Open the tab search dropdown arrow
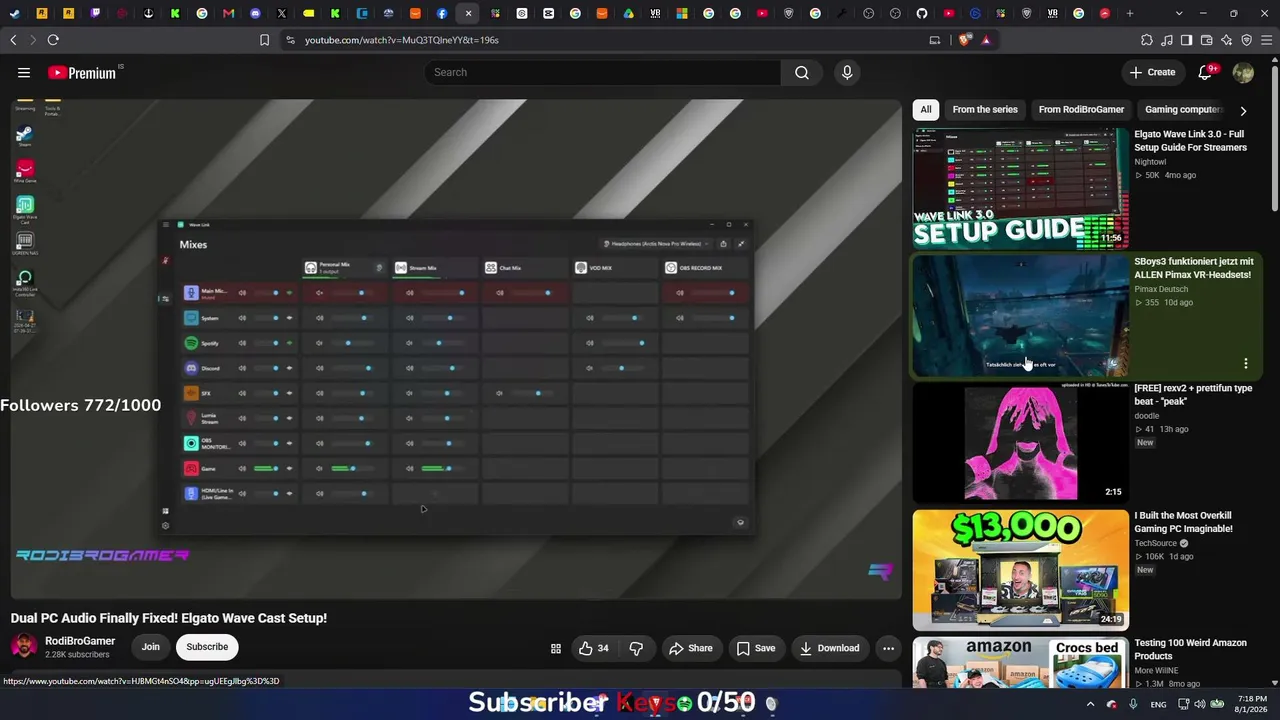Image resolution: width=1280 pixels, height=720 pixels. point(1179,13)
